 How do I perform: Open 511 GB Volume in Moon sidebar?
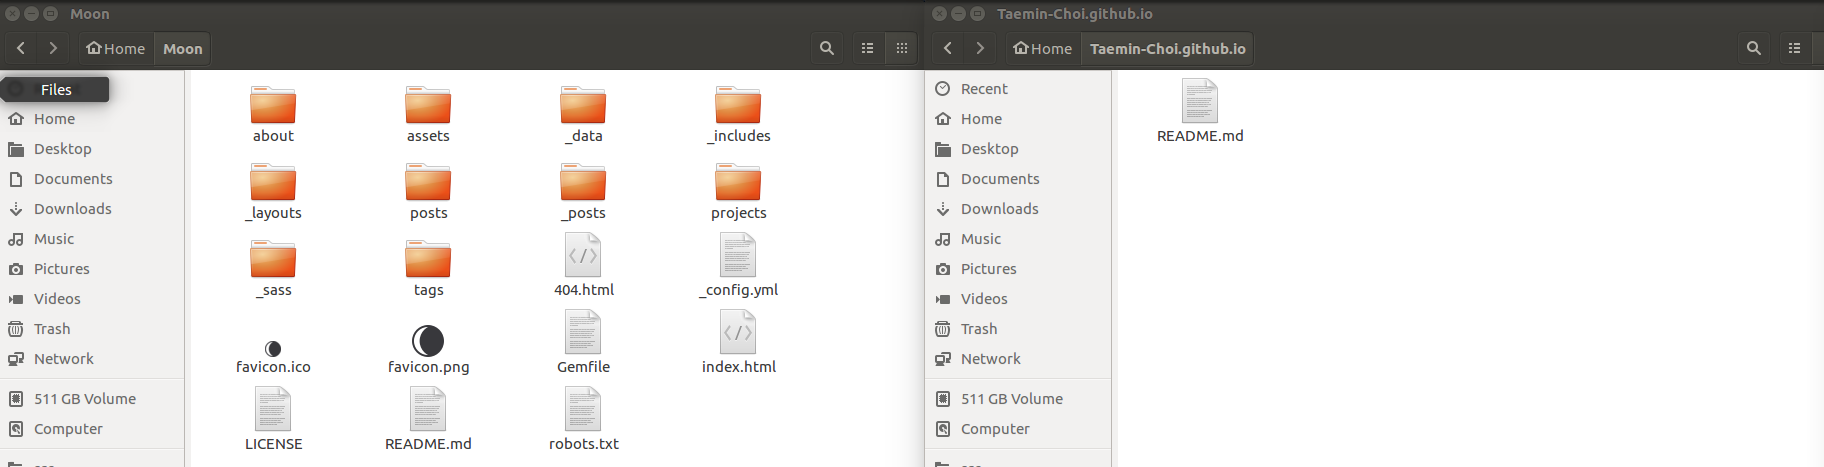pos(92,399)
